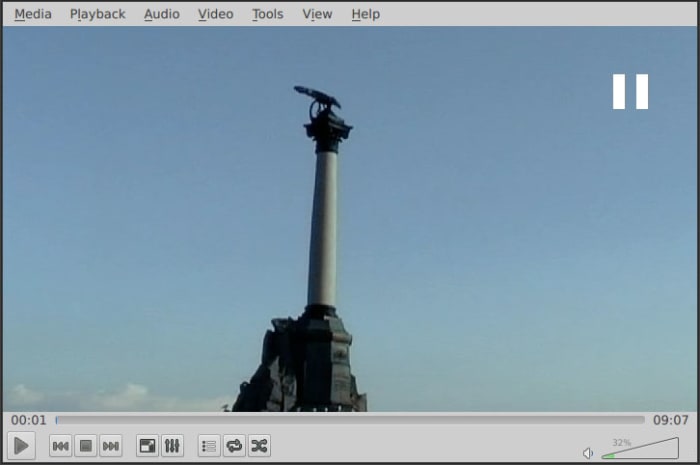Set volume on the volume slider
700x465 pixels.
point(640,450)
